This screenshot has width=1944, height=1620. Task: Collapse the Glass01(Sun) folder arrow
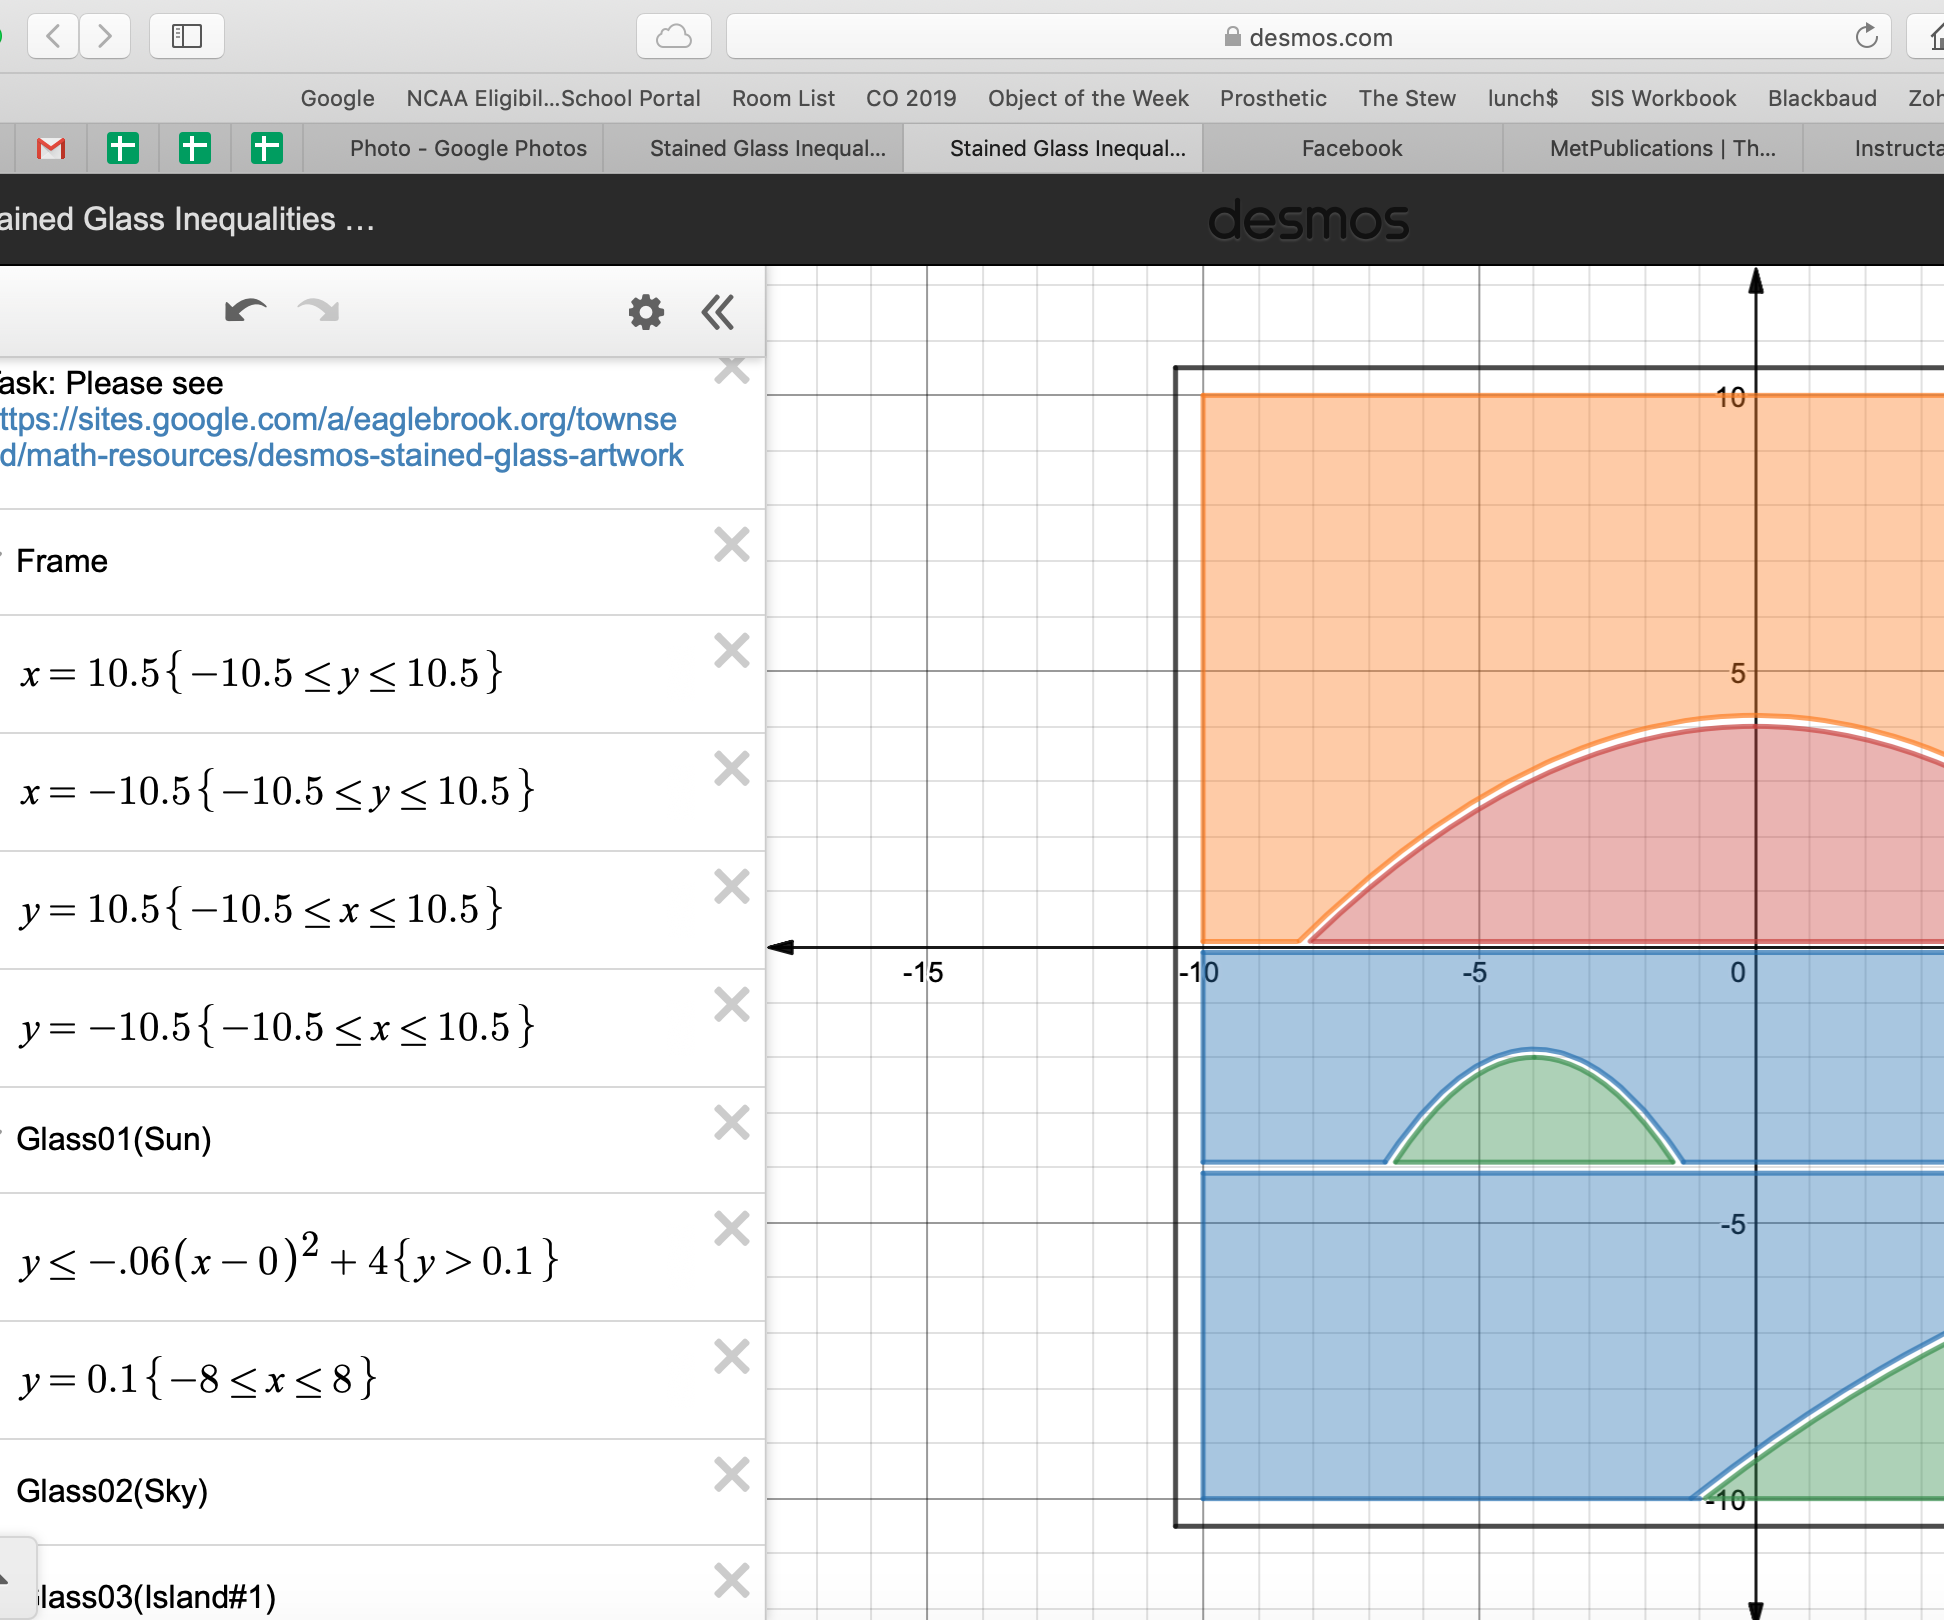(3, 1131)
